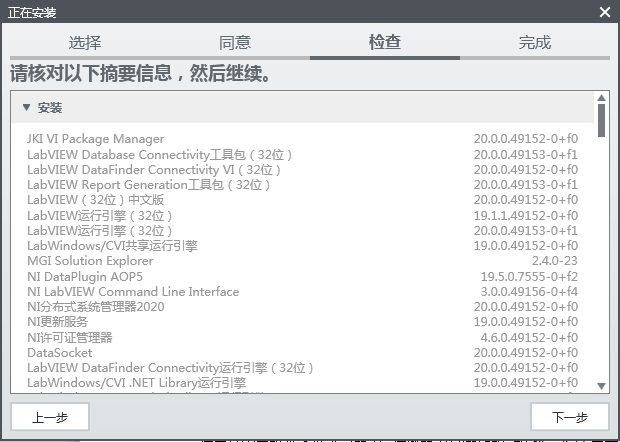Go to the 同意 step tab
Screen dimensions: 620x442
pyautogui.click(x=235, y=43)
